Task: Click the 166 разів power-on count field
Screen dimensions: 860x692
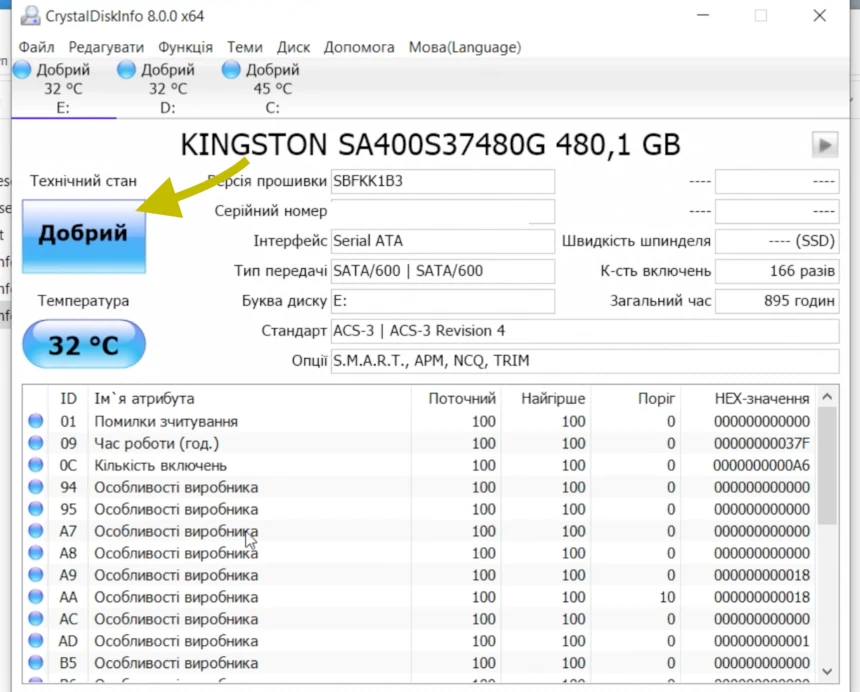Action: (777, 271)
